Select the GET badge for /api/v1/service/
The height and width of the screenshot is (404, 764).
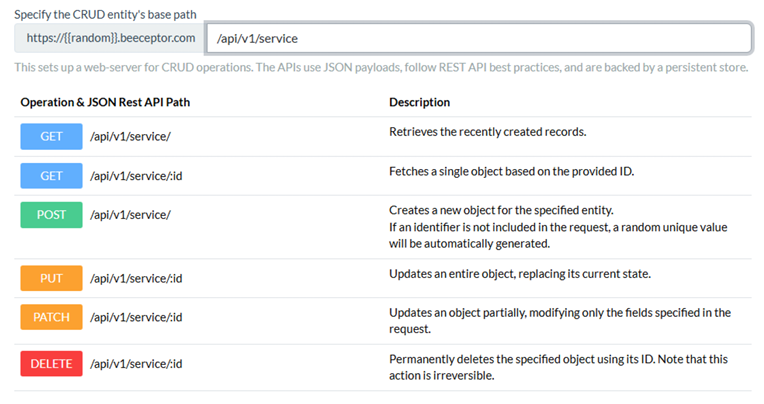[x=51, y=136]
